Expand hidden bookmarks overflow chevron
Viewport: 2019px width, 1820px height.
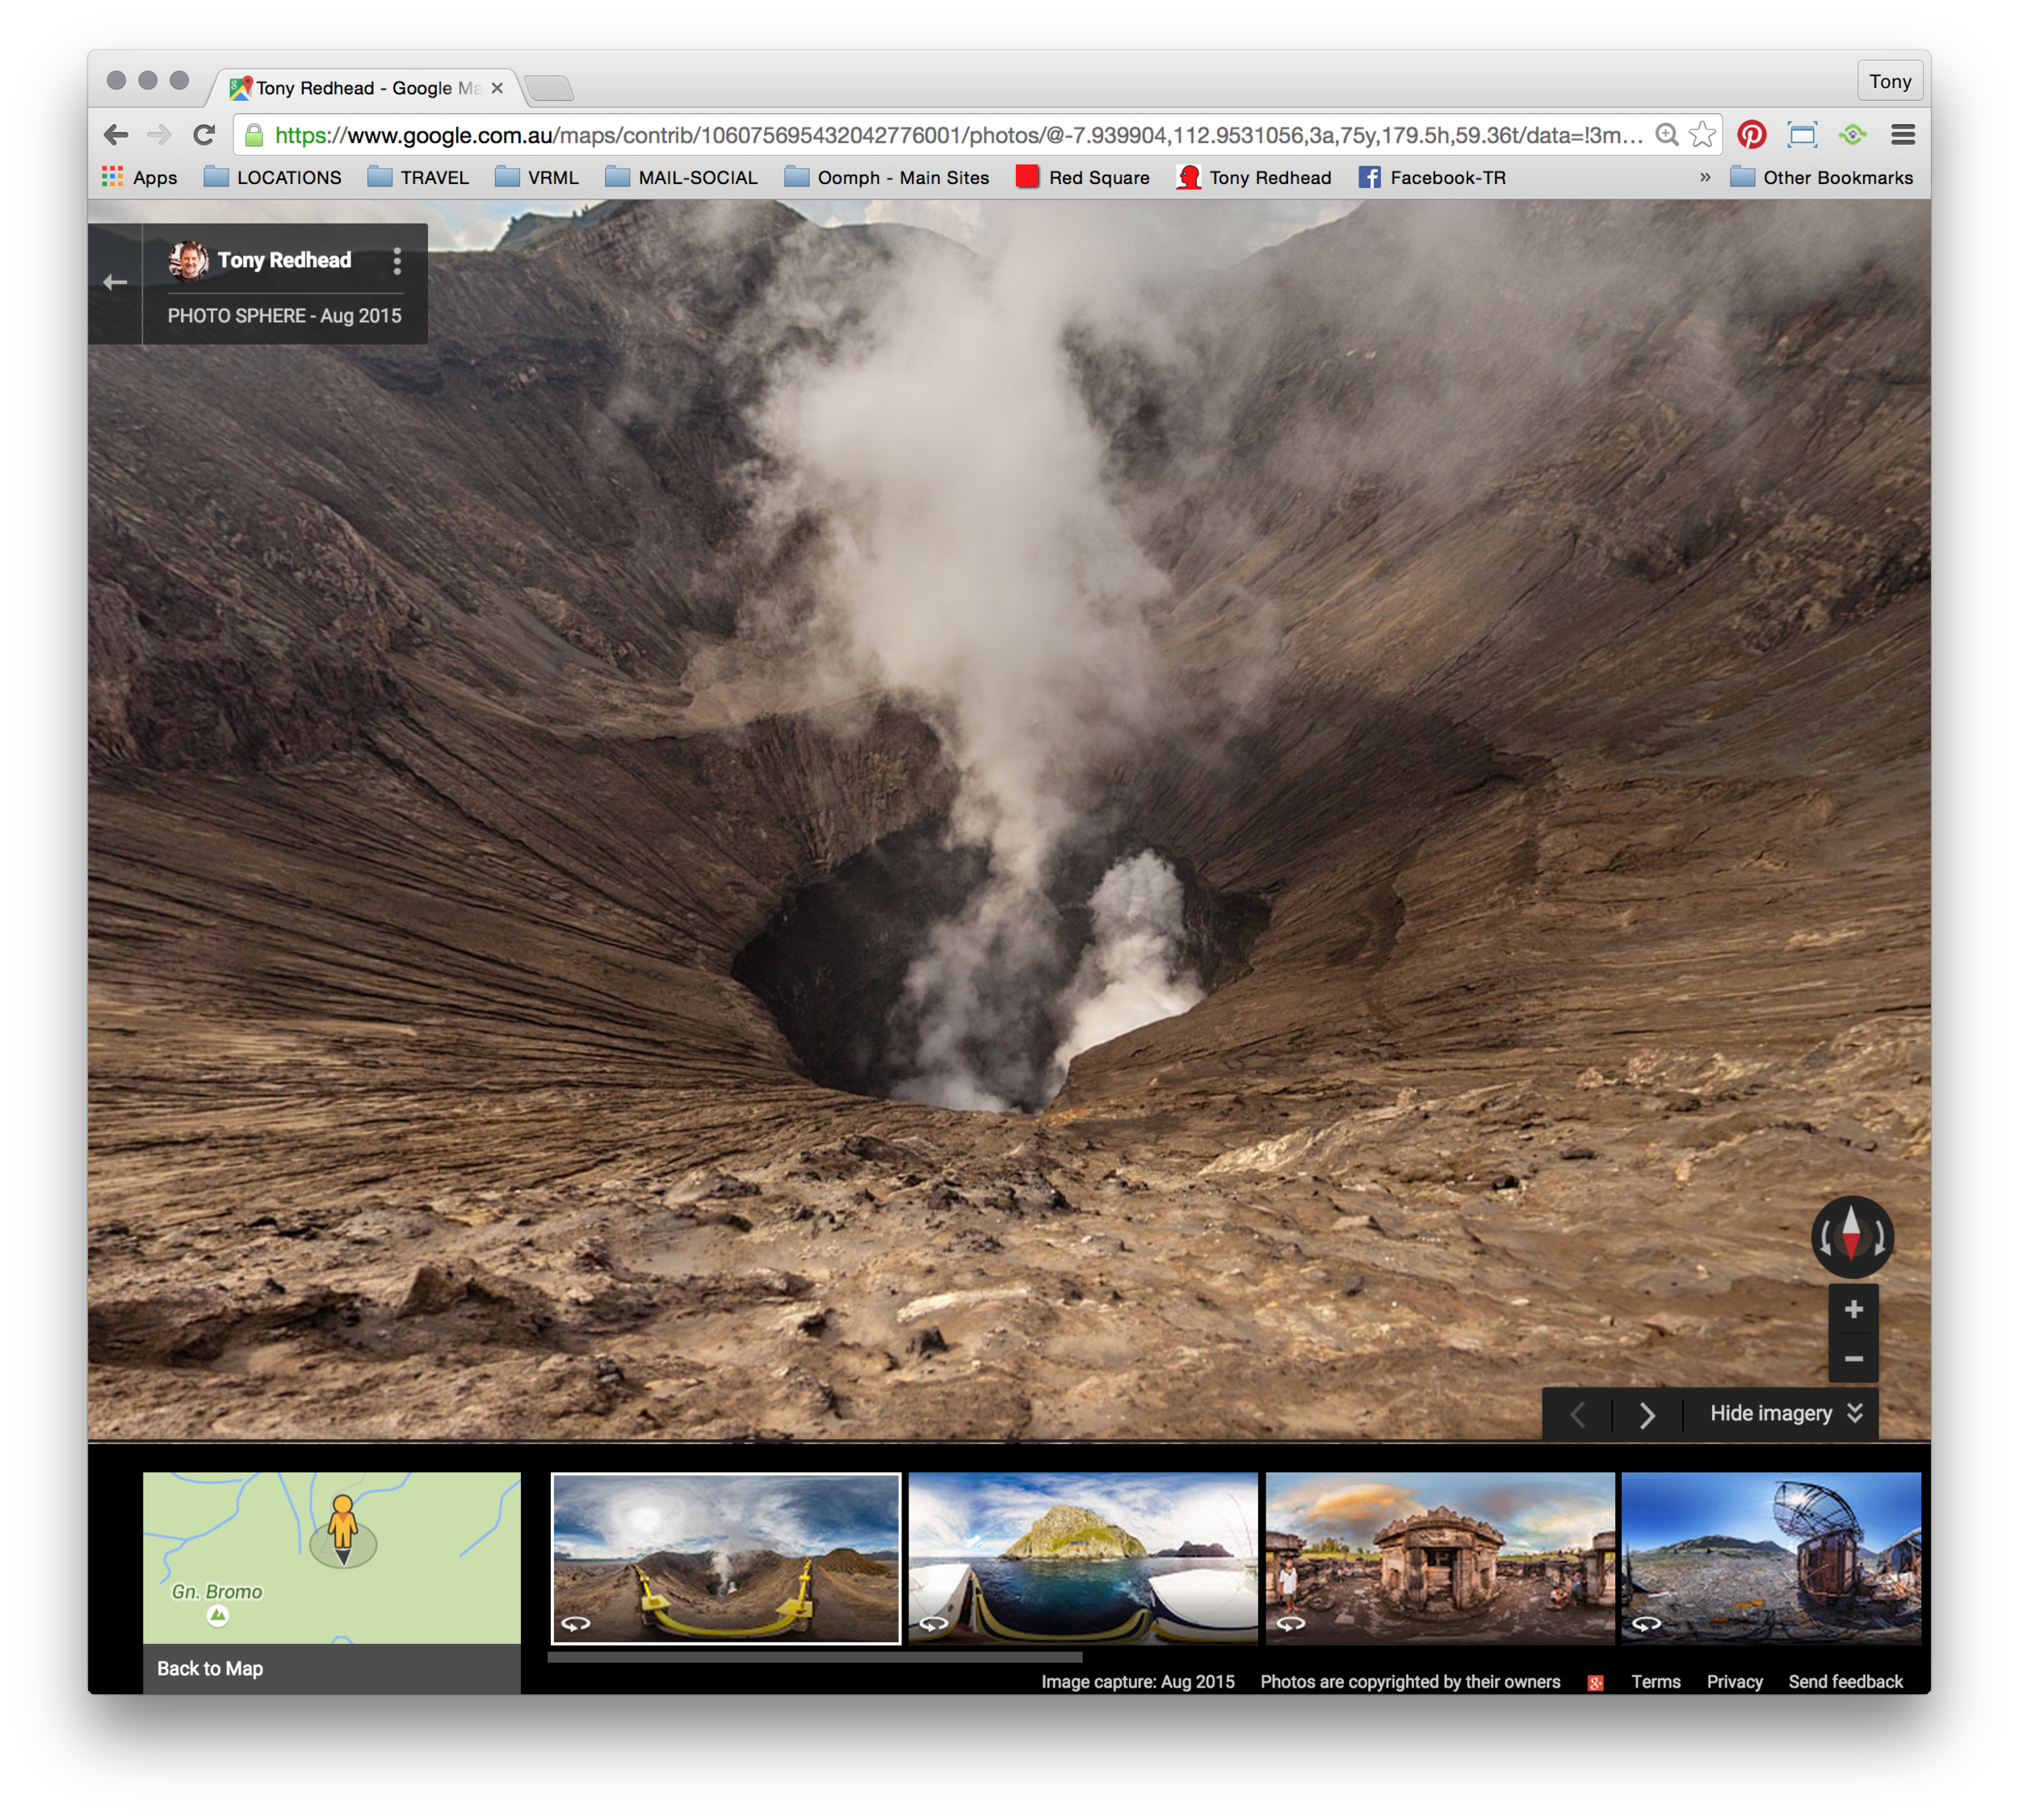[1705, 177]
